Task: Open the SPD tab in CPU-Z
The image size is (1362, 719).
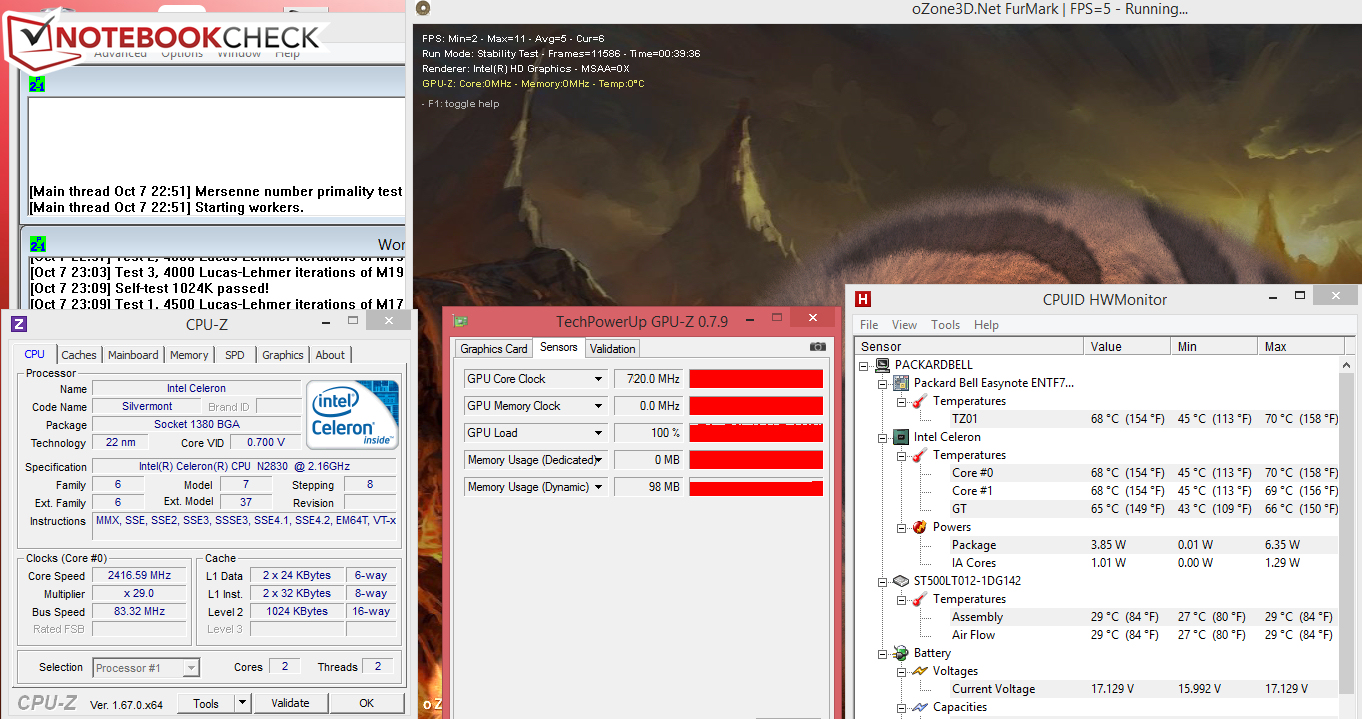Action: 235,355
